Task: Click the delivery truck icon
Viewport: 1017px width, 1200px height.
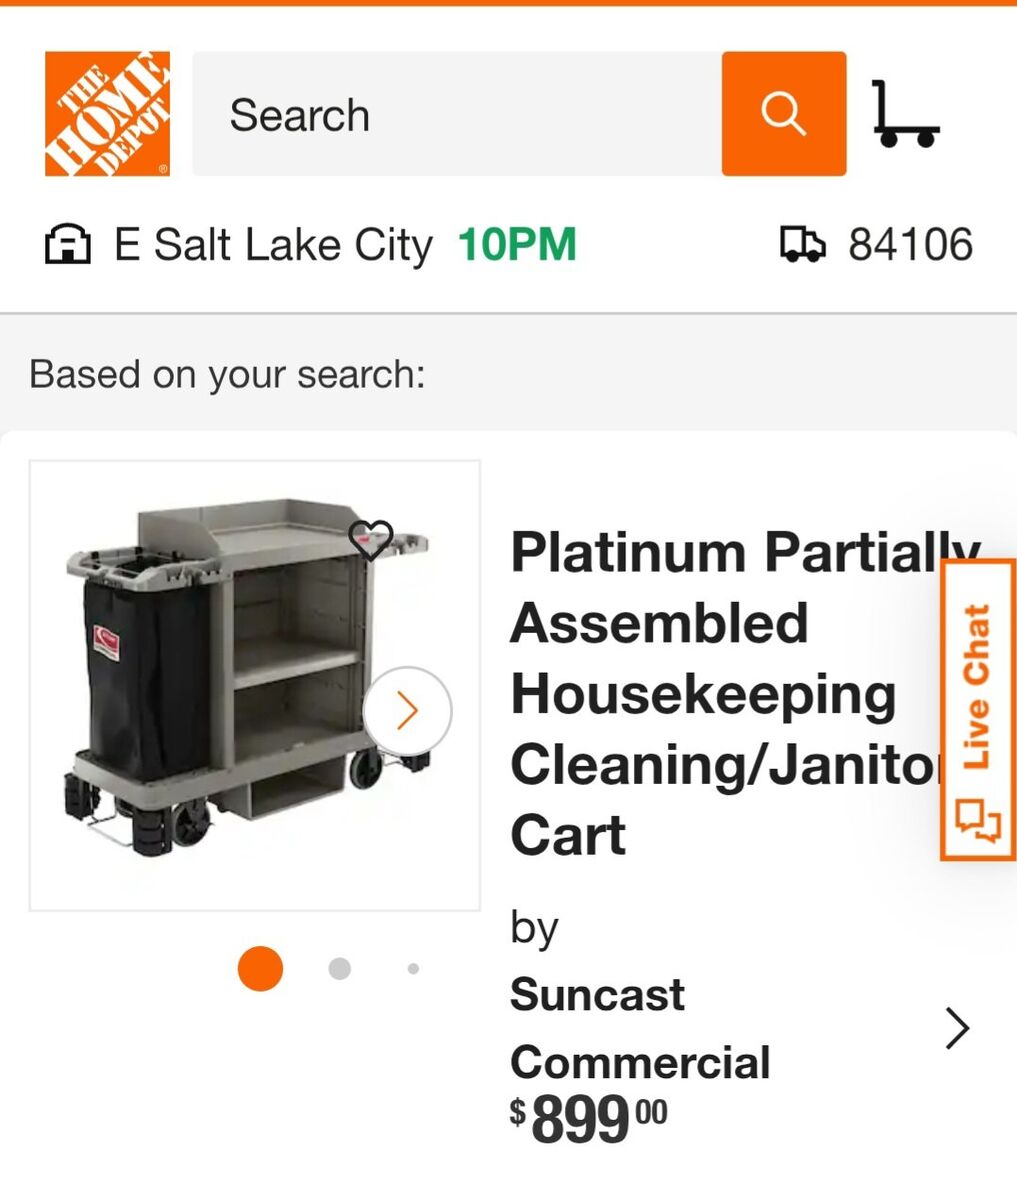Action: [x=802, y=245]
